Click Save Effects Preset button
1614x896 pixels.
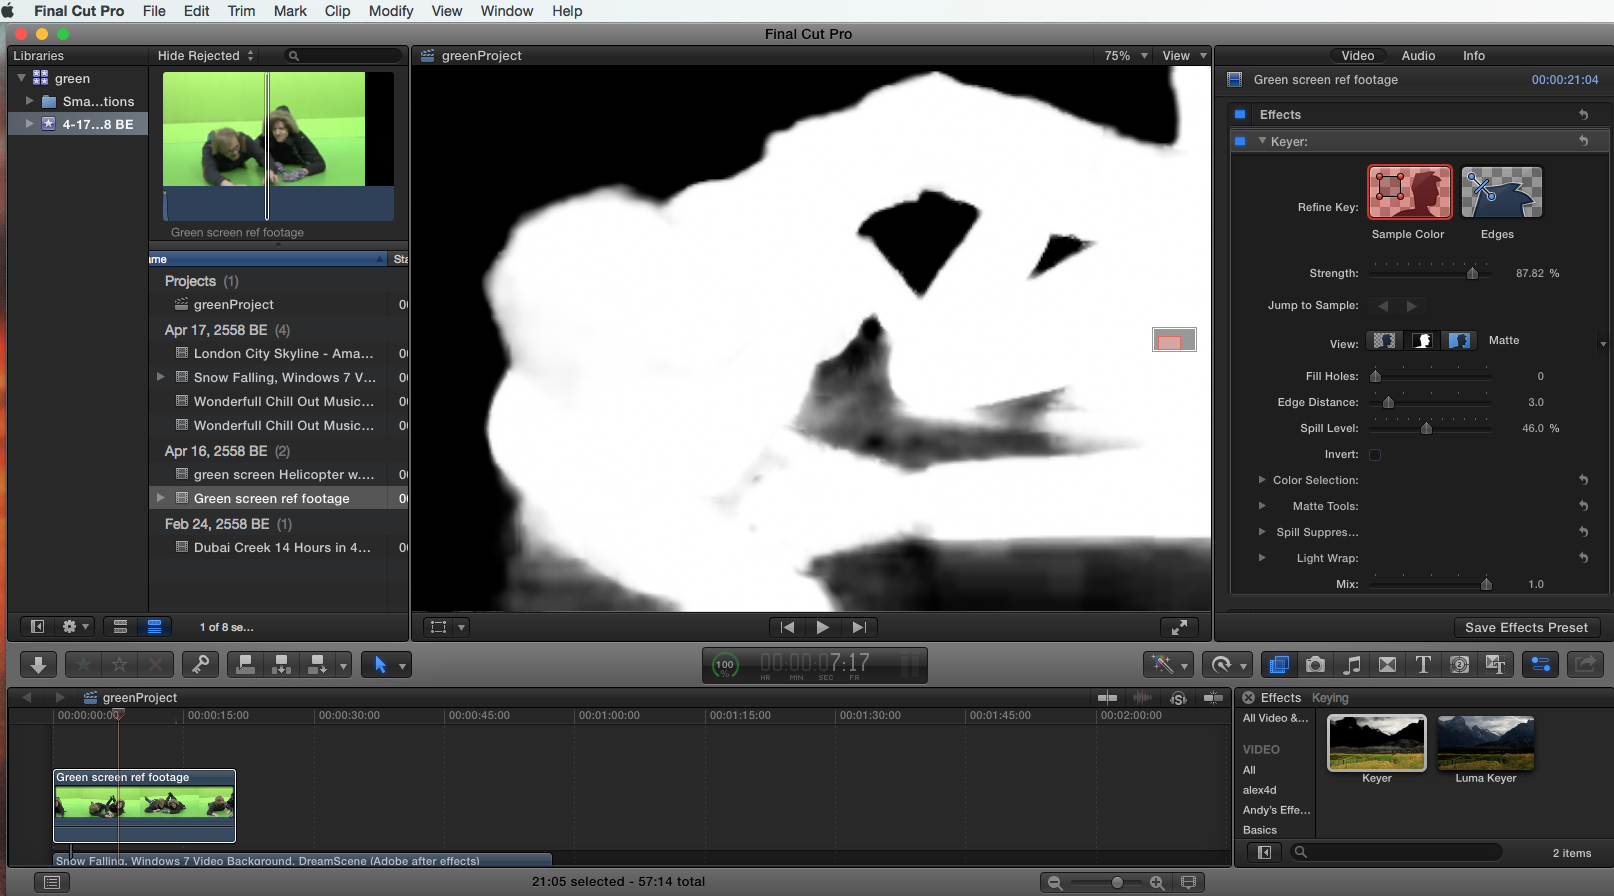(x=1526, y=628)
